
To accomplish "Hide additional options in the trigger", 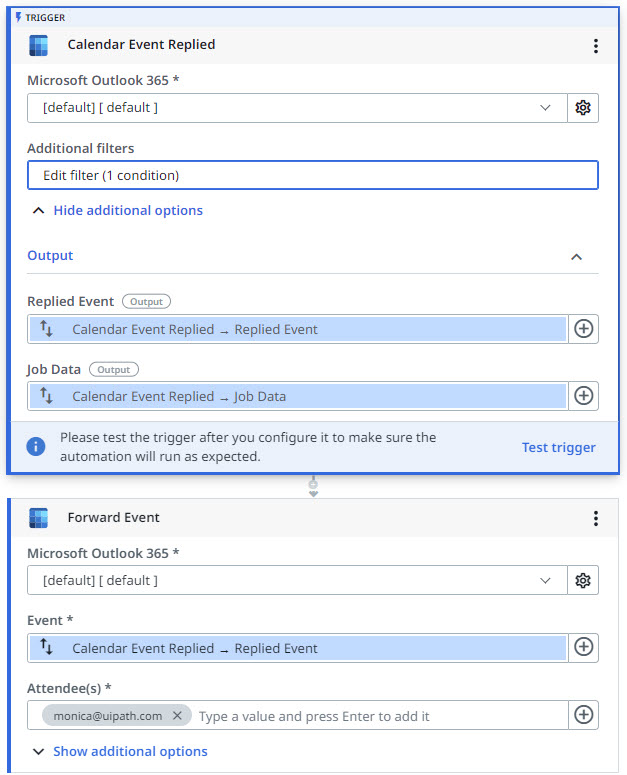I will (128, 211).
